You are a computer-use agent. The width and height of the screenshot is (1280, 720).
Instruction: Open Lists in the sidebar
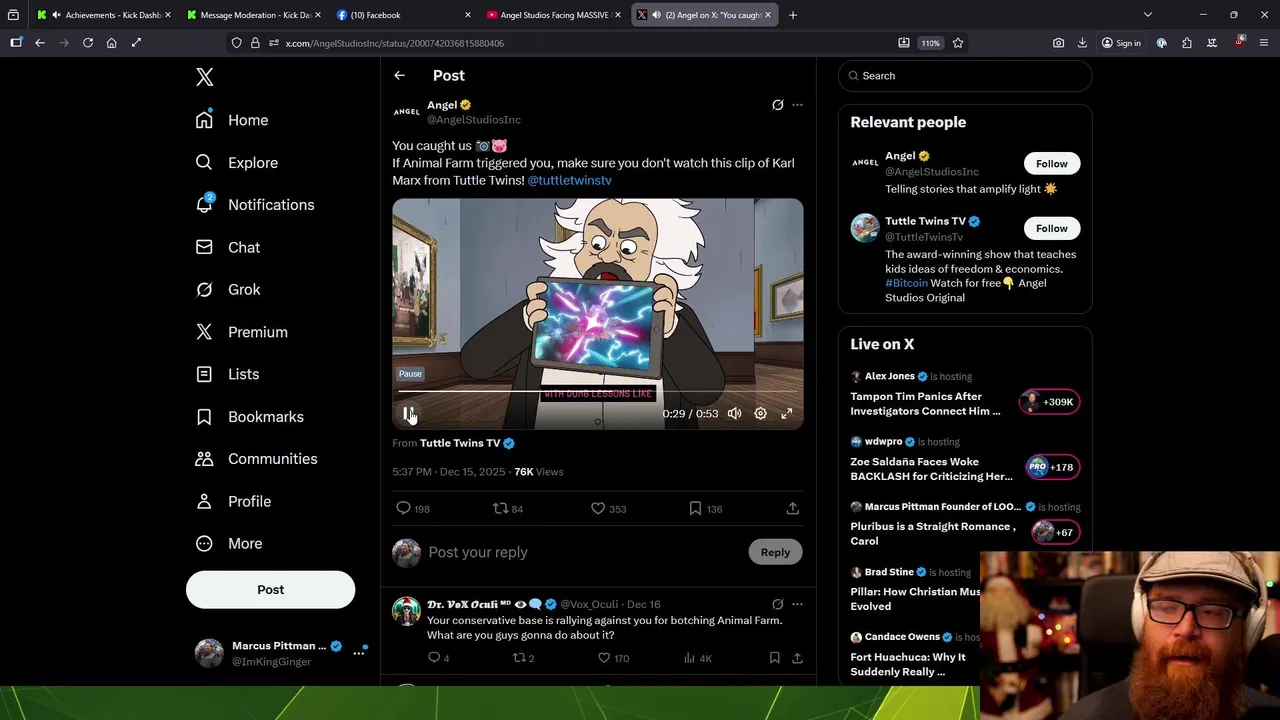(x=228, y=374)
